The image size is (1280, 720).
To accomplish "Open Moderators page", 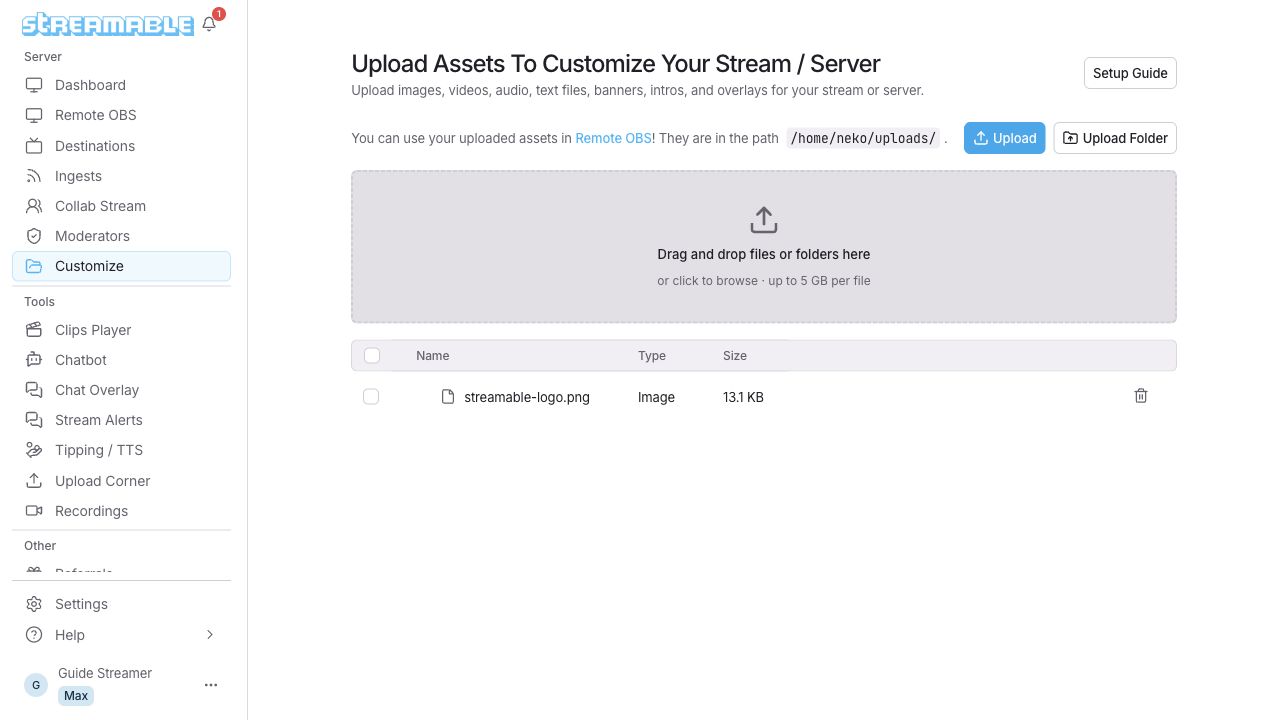I will coord(122,236).
